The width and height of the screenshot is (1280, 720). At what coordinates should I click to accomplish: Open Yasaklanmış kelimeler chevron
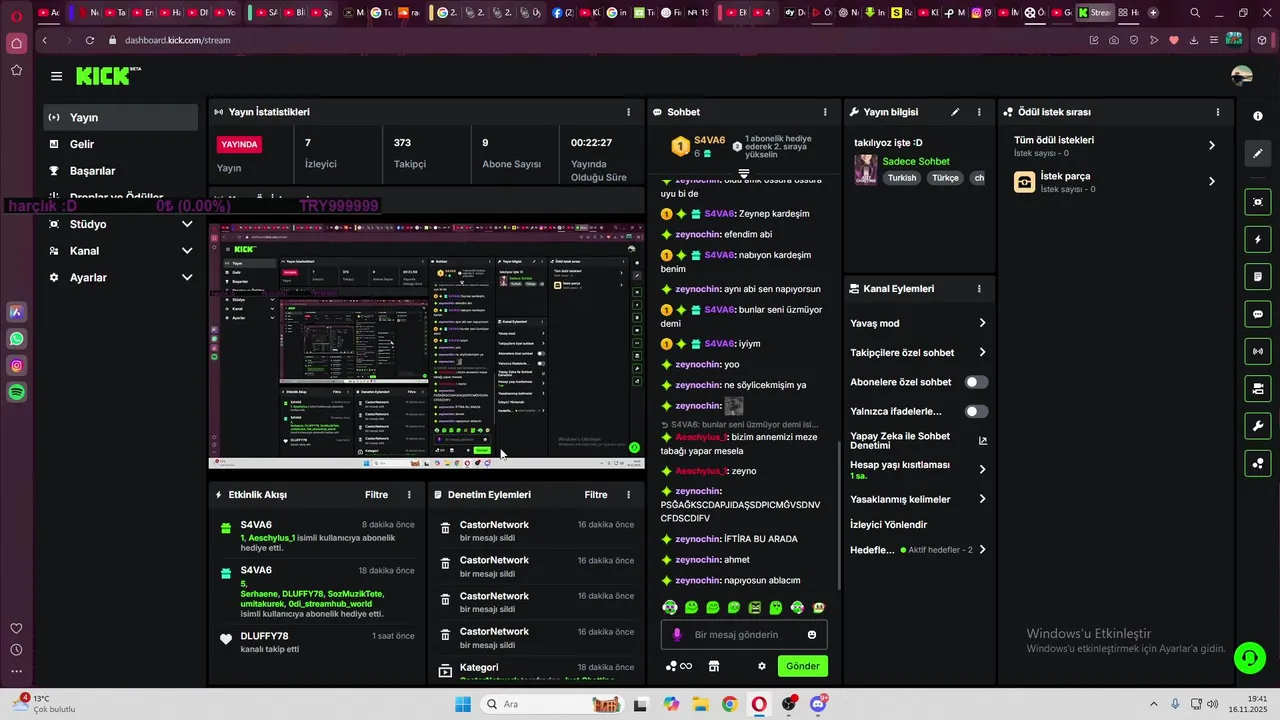pos(982,499)
